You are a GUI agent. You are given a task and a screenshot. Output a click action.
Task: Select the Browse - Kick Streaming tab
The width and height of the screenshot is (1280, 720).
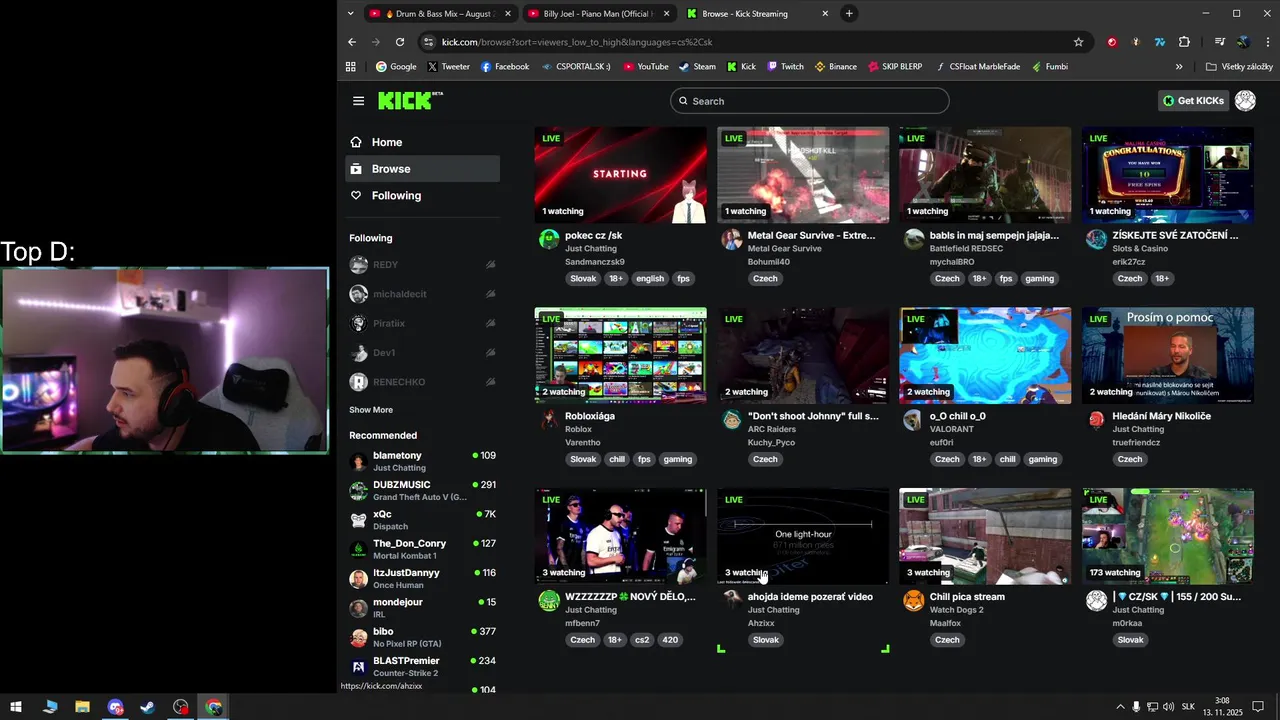(757, 14)
